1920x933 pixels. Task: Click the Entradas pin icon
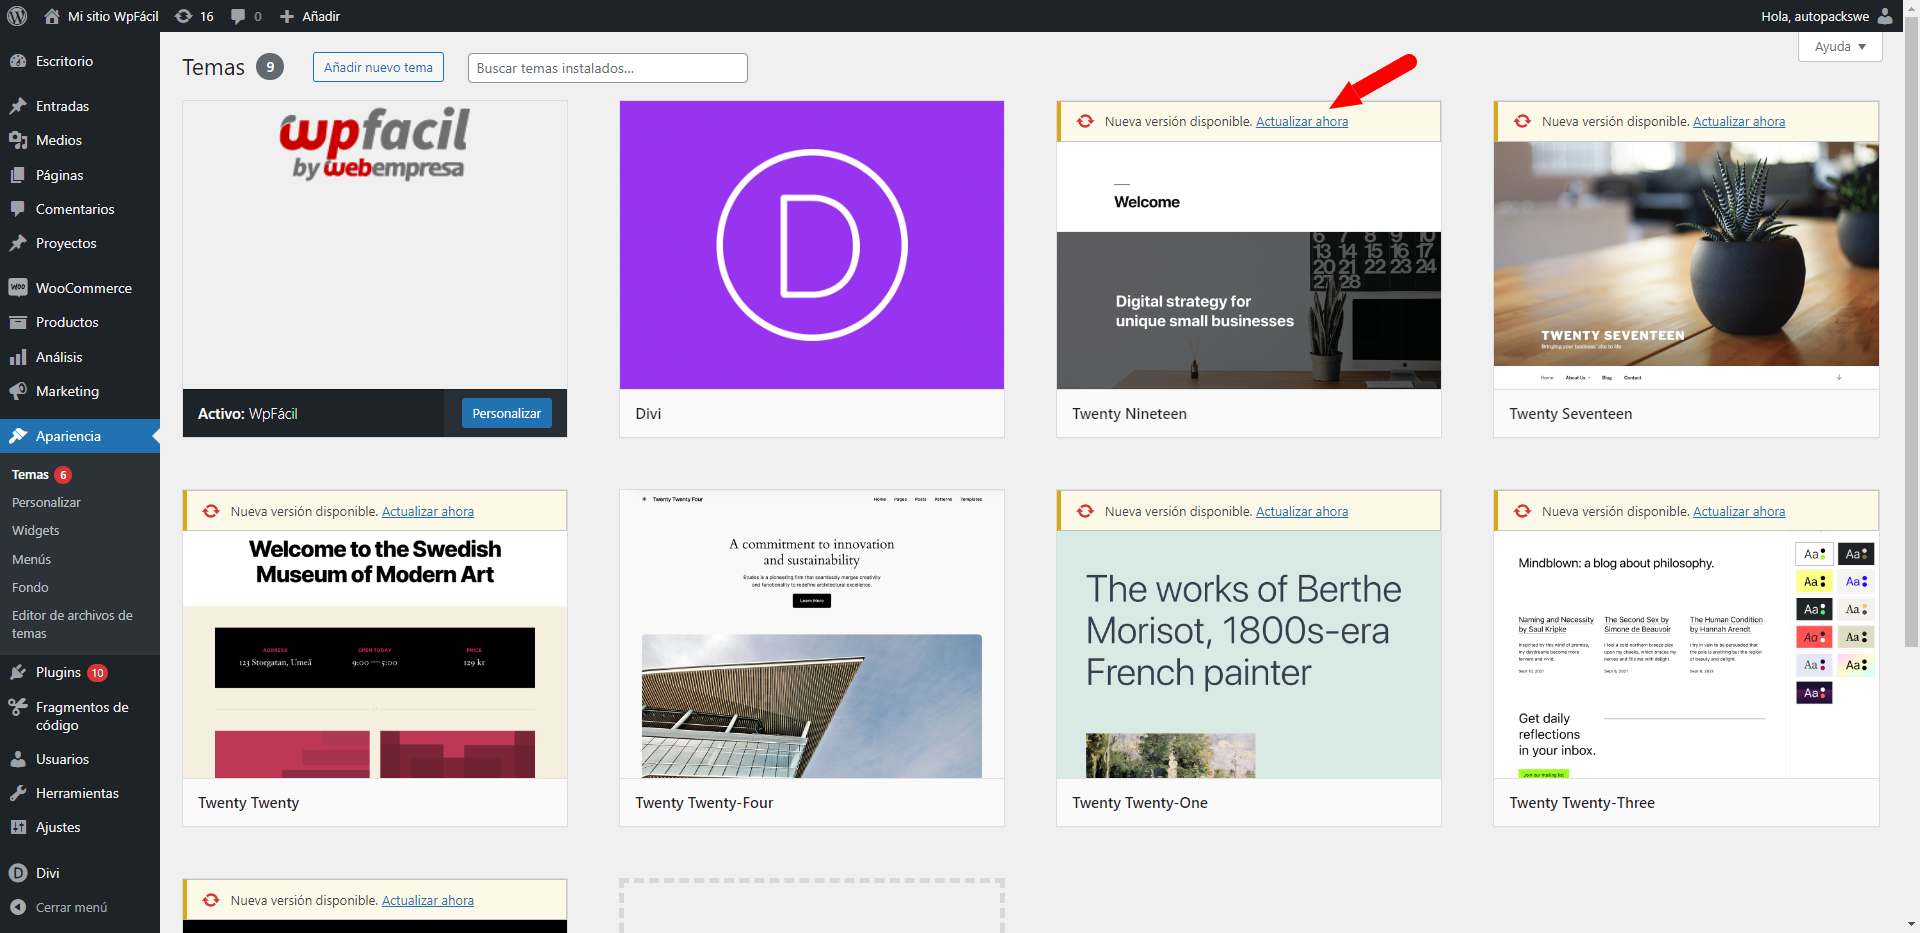pos(18,106)
